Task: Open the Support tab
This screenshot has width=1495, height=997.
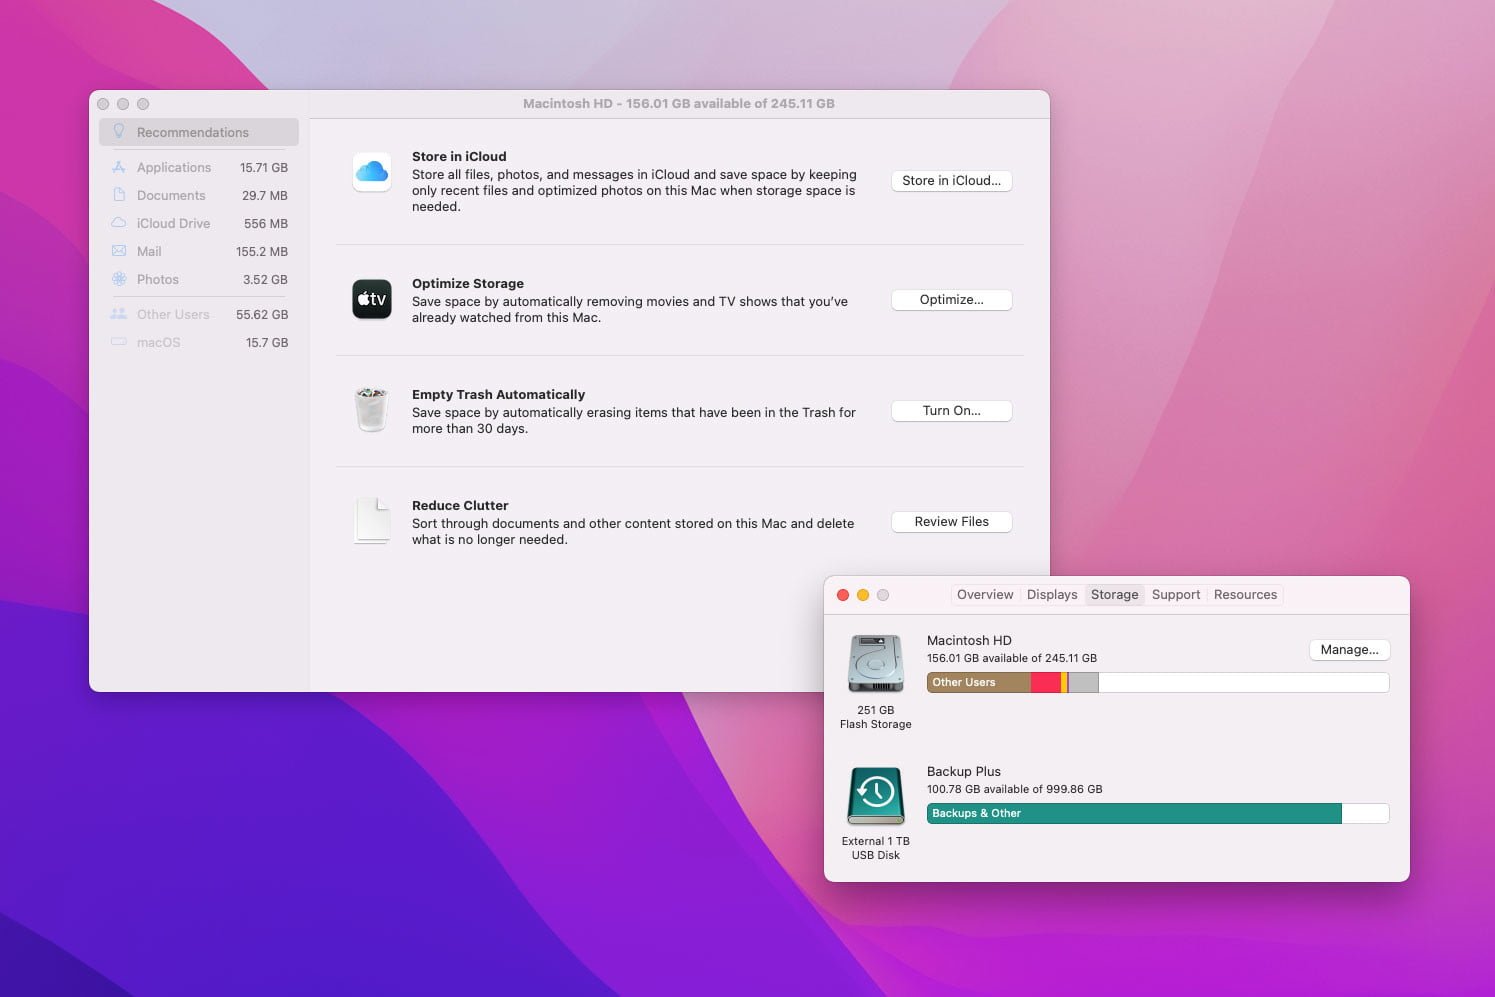Action: click(1175, 595)
